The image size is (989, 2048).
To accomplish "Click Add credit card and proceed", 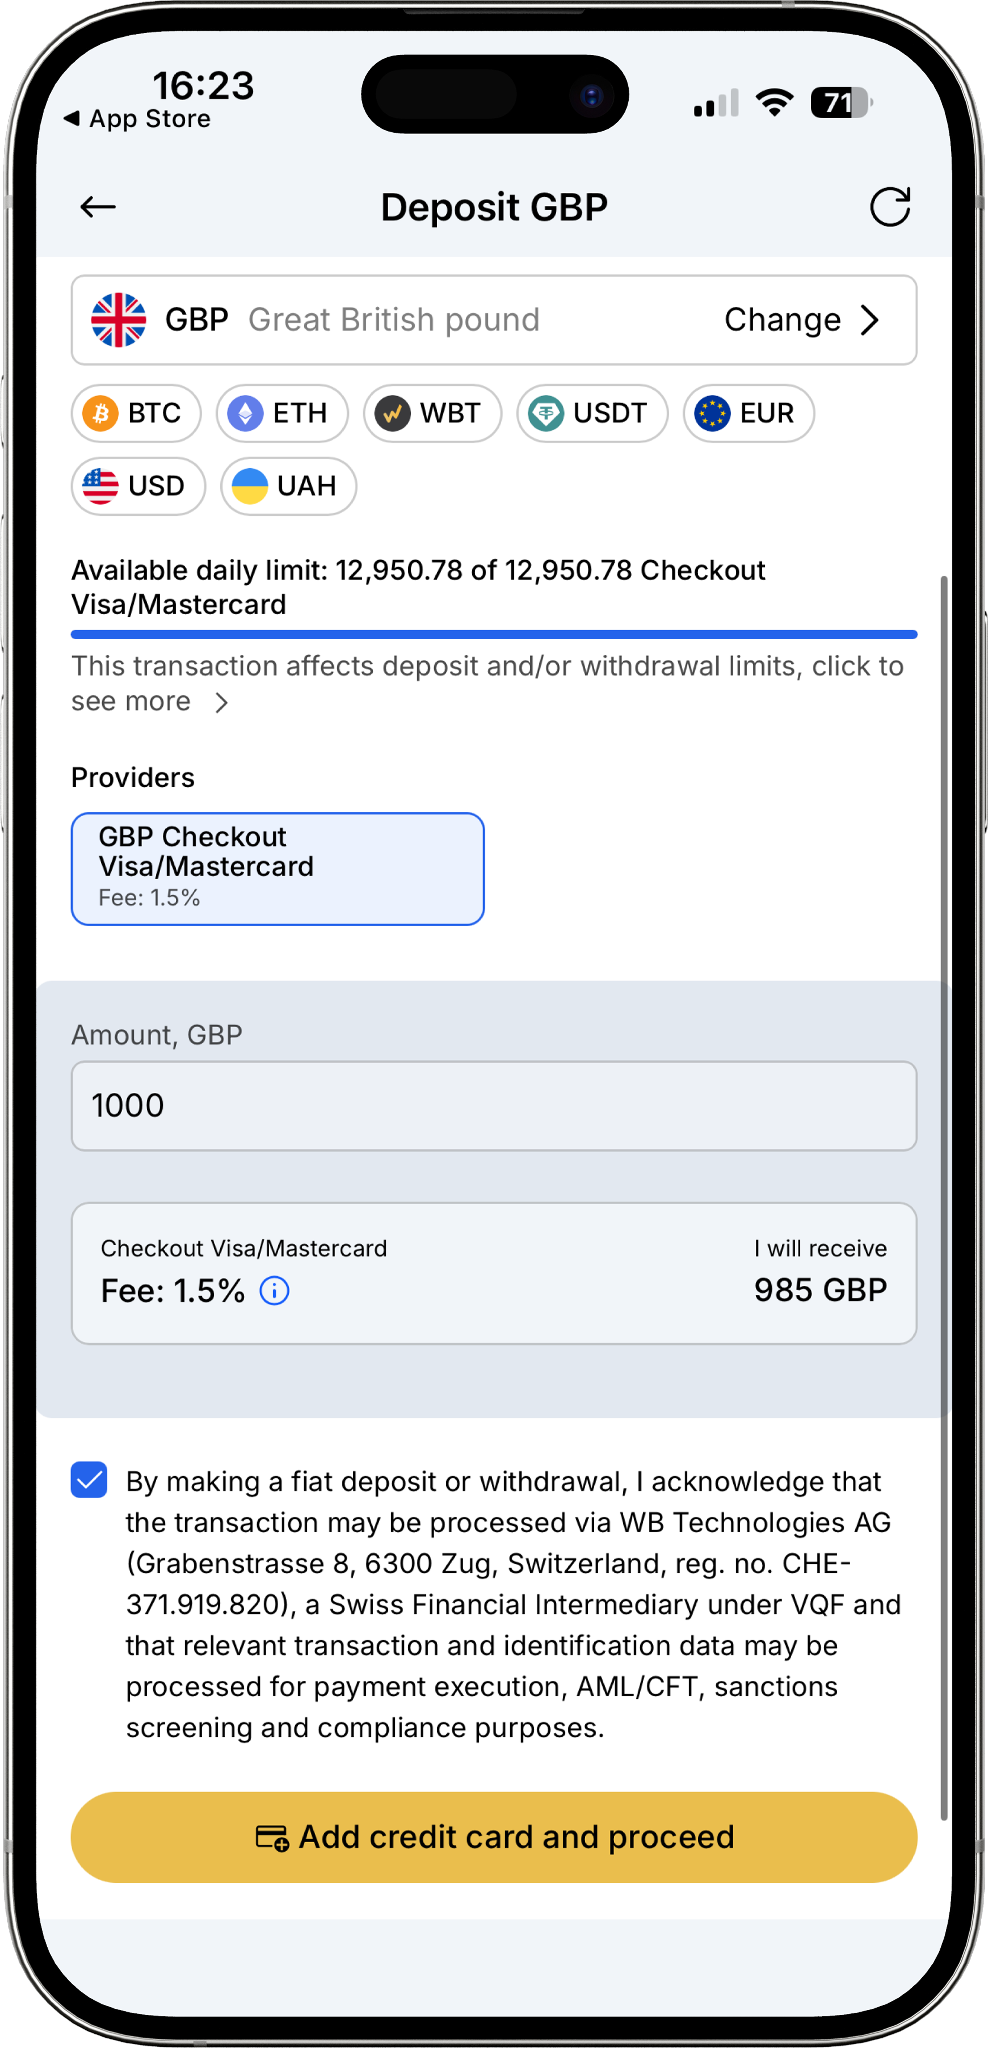I will tap(494, 1837).
